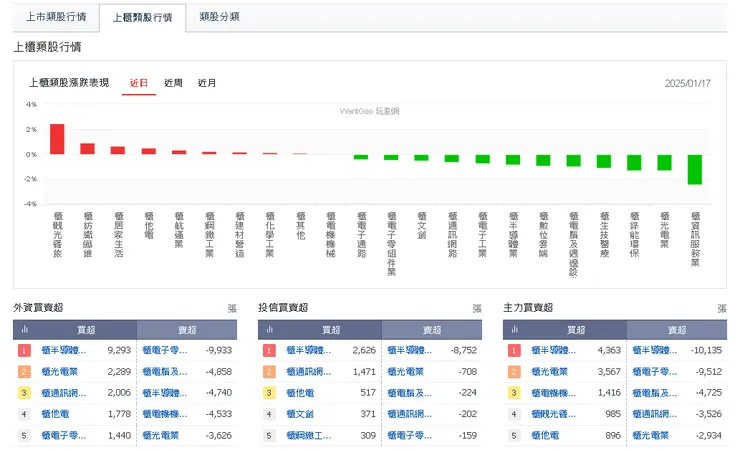Open 櫃電機機 link in 外資 賣超 column

click(164, 414)
